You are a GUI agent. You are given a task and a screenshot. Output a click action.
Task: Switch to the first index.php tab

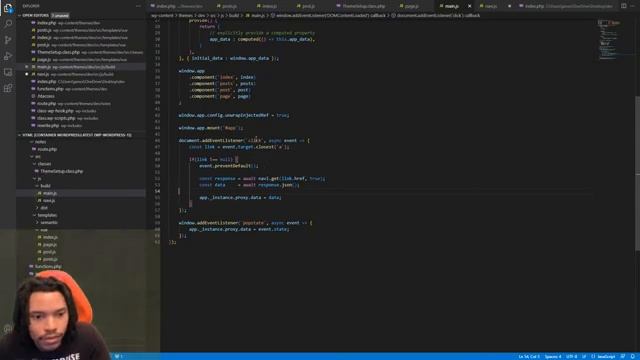[178, 6]
